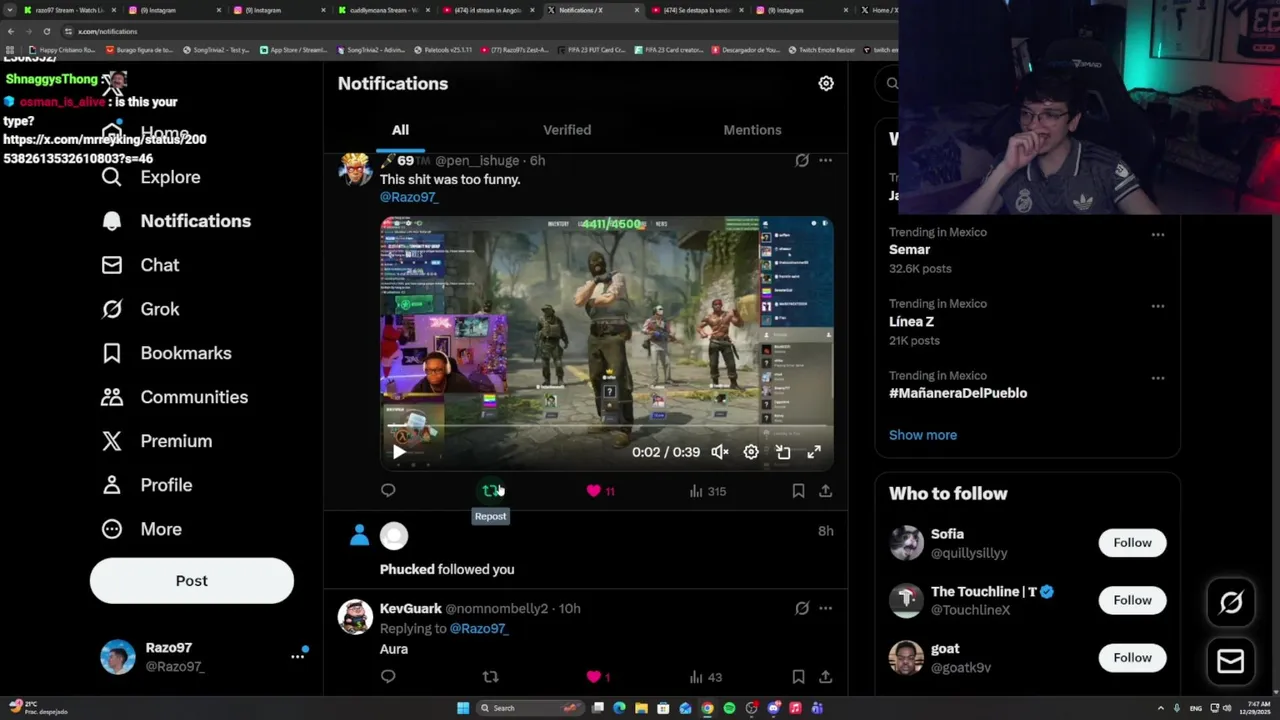
Task: Switch to the Verified notifications tab
Action: click(x=567, y=130)
